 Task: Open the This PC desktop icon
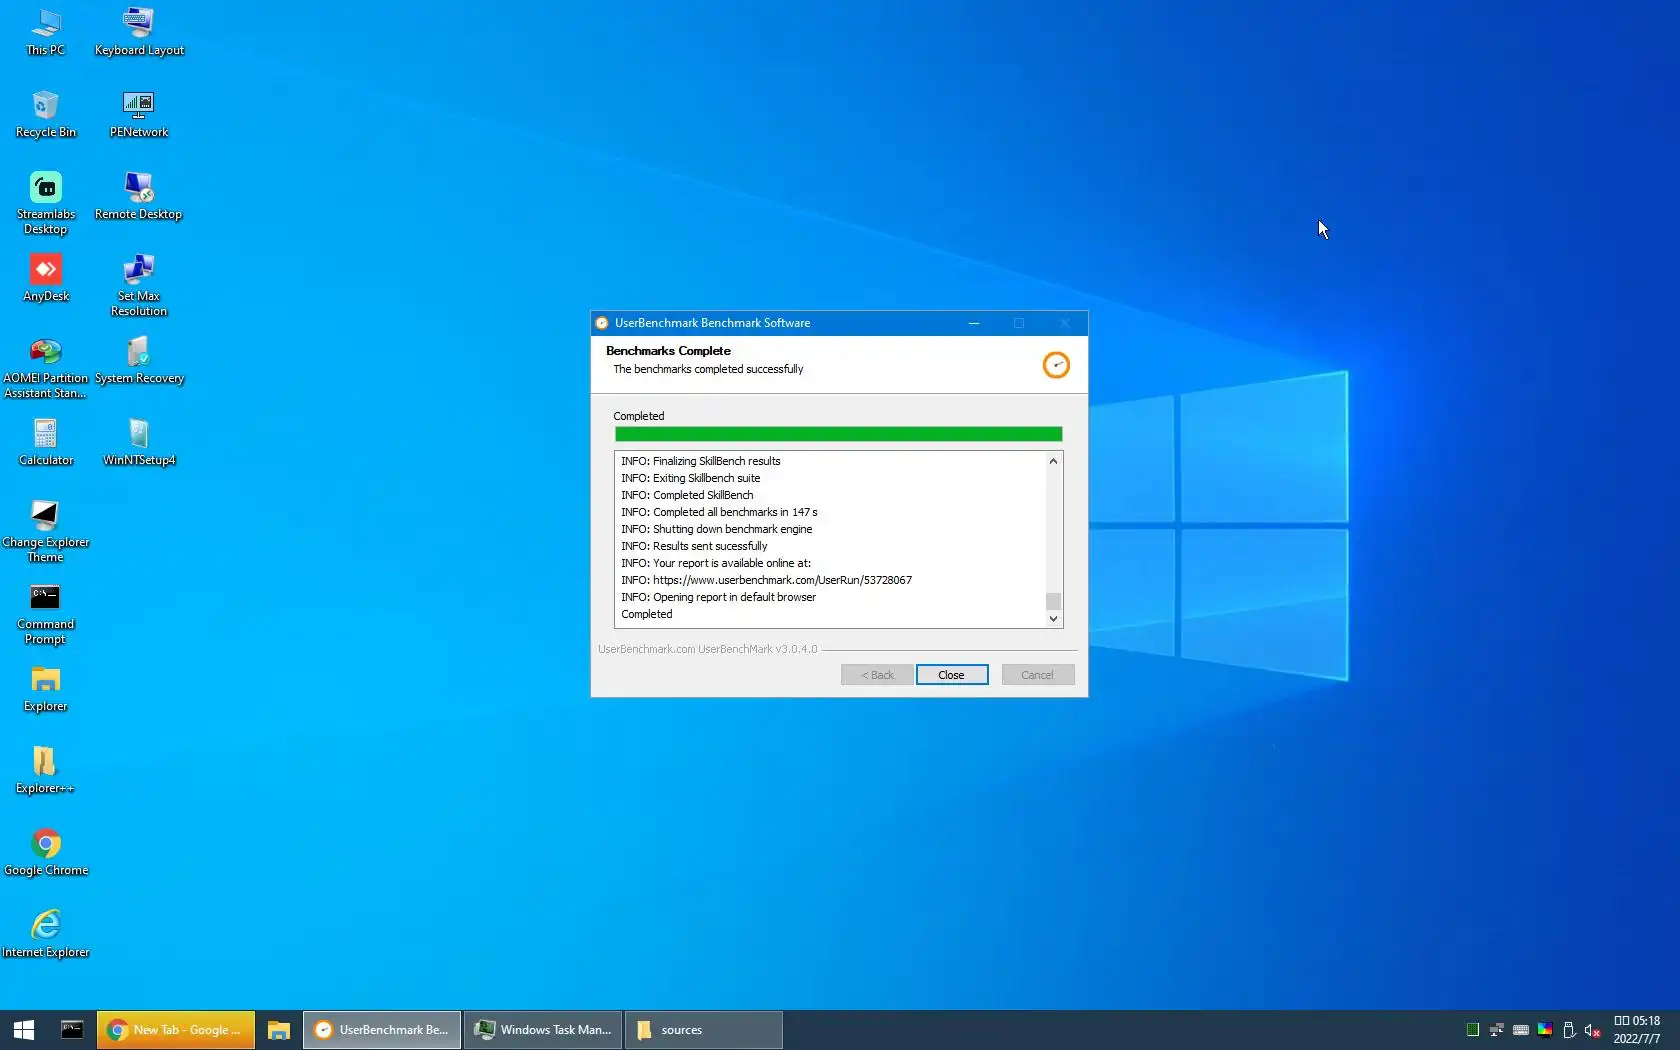[45, 32]
